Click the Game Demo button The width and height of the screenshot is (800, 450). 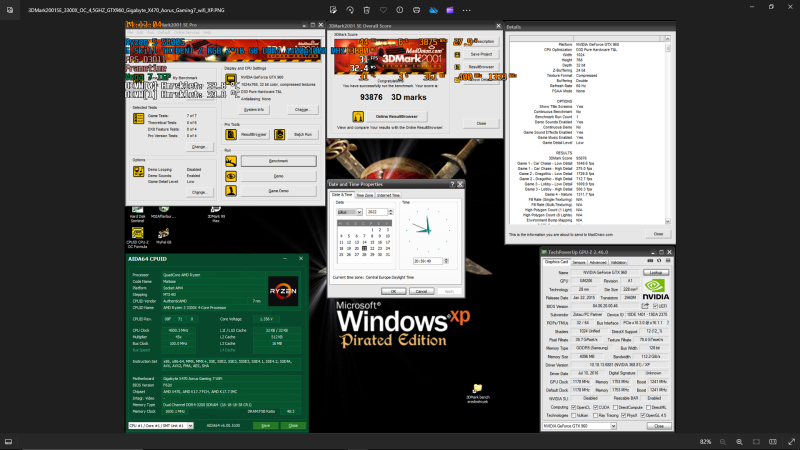pos(279,191)
